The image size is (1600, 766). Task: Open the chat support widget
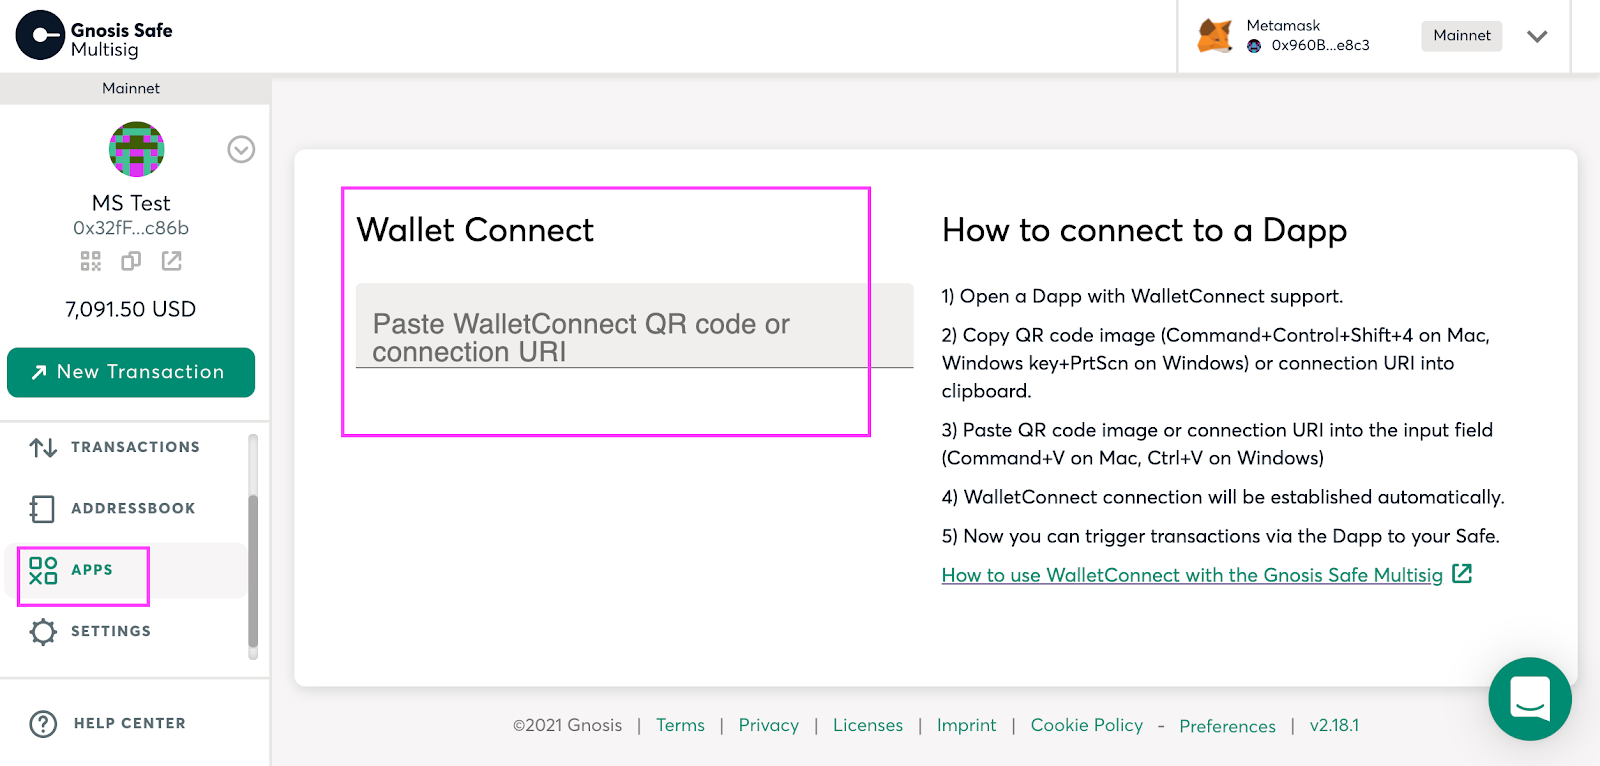(1530, 698)
